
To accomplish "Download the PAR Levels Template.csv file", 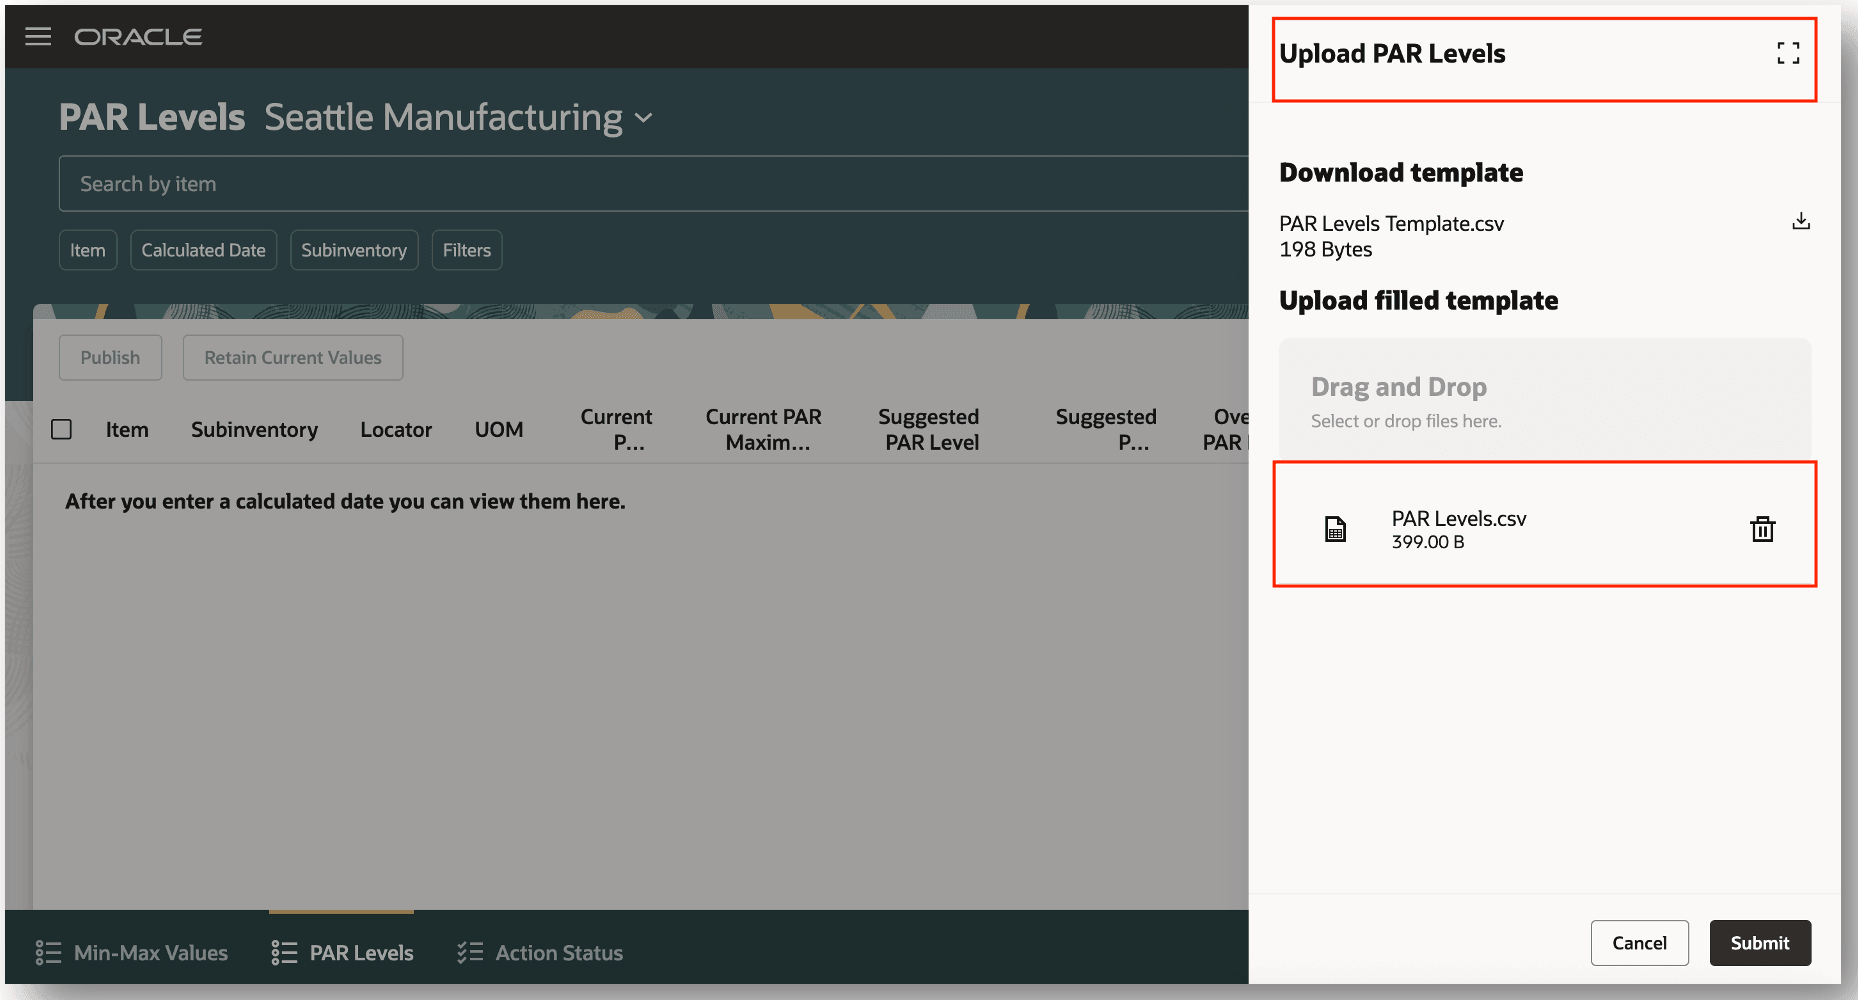I will 1801,222.
